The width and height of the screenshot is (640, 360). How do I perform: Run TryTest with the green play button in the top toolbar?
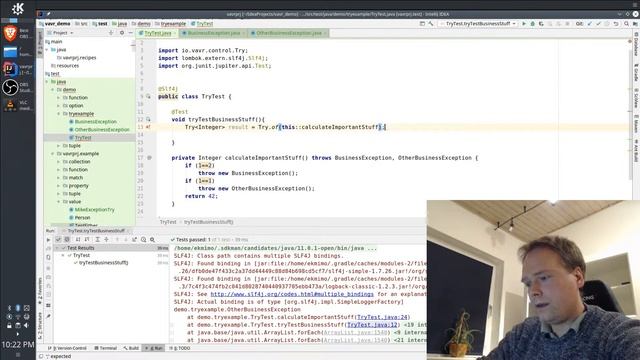[x=524, y=24]
